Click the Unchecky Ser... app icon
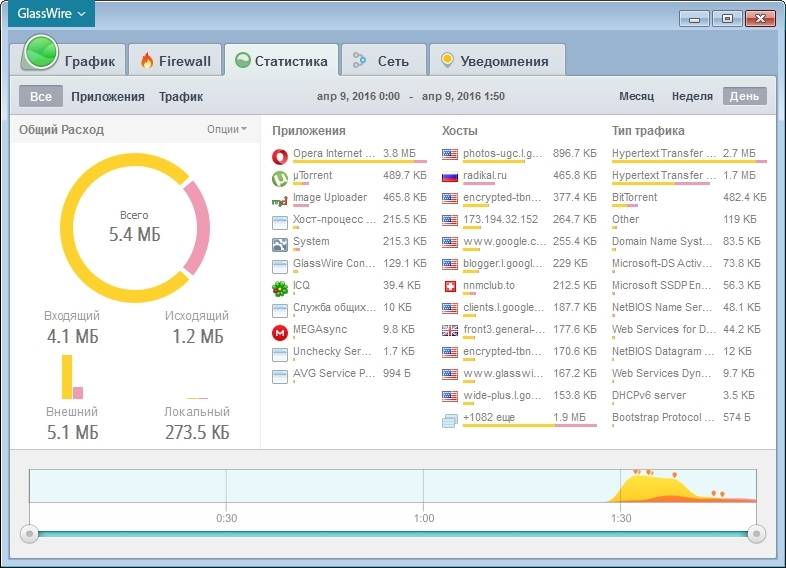The height and width of the screenshot is (568, 786). 280,354
